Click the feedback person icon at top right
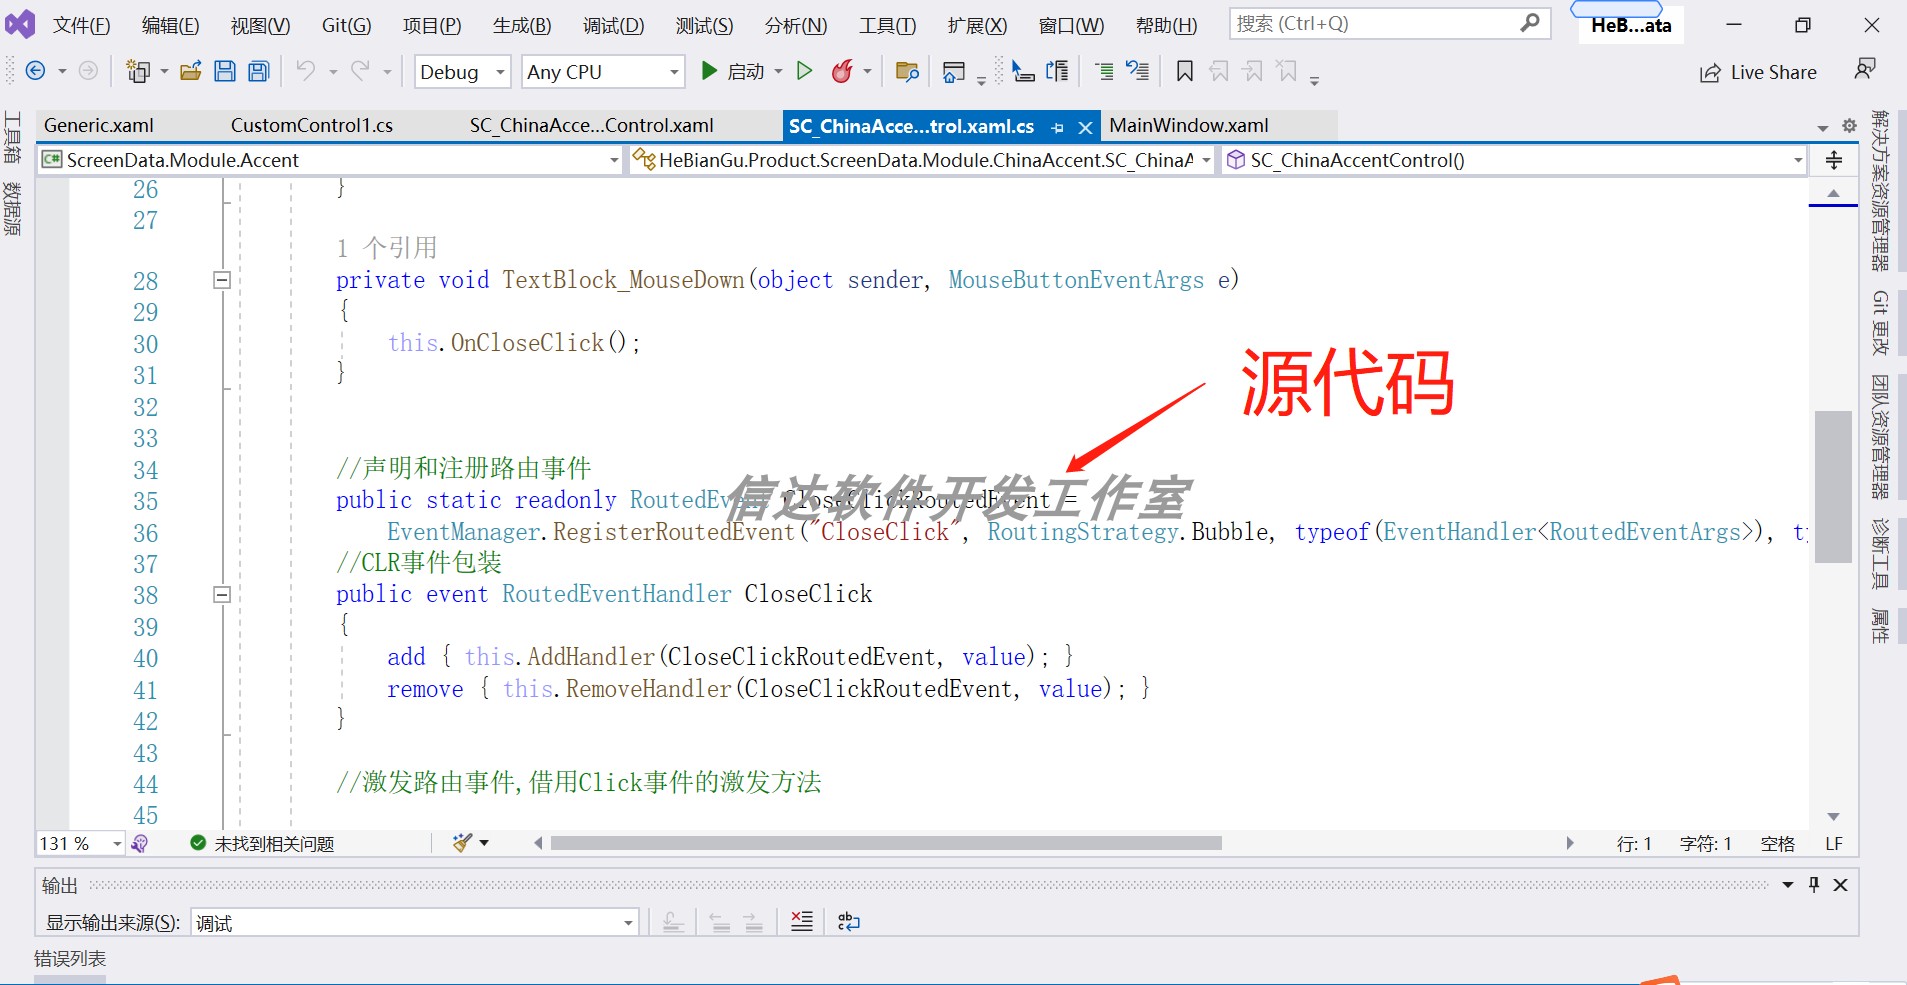The width and height of the screenshot is (1907, 985). [1865, 69]
